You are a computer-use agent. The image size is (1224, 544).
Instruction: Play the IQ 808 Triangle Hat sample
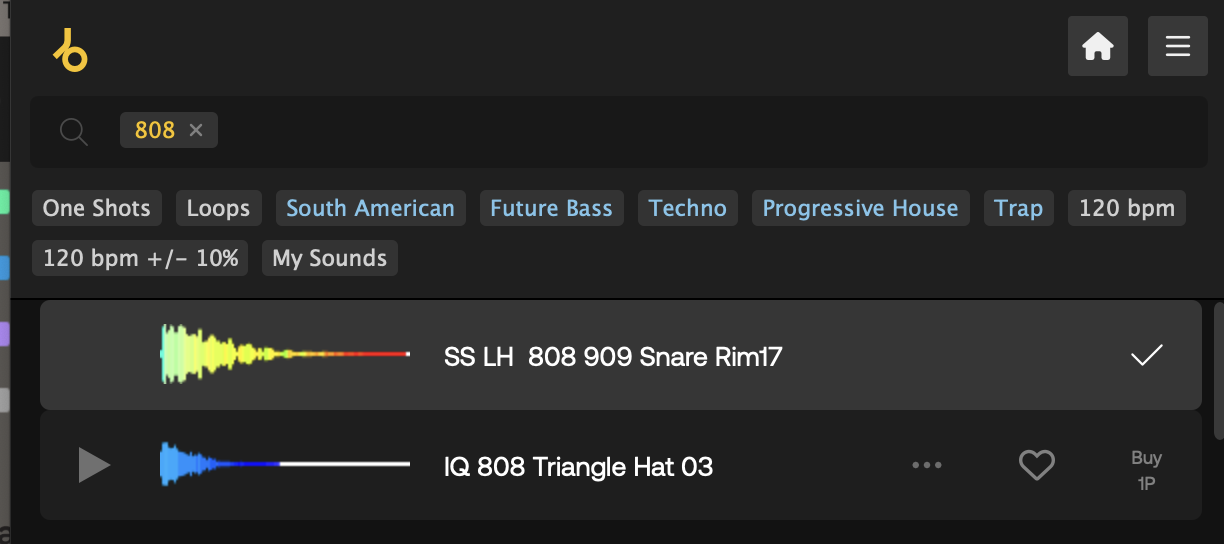click(x=94, y=465)
